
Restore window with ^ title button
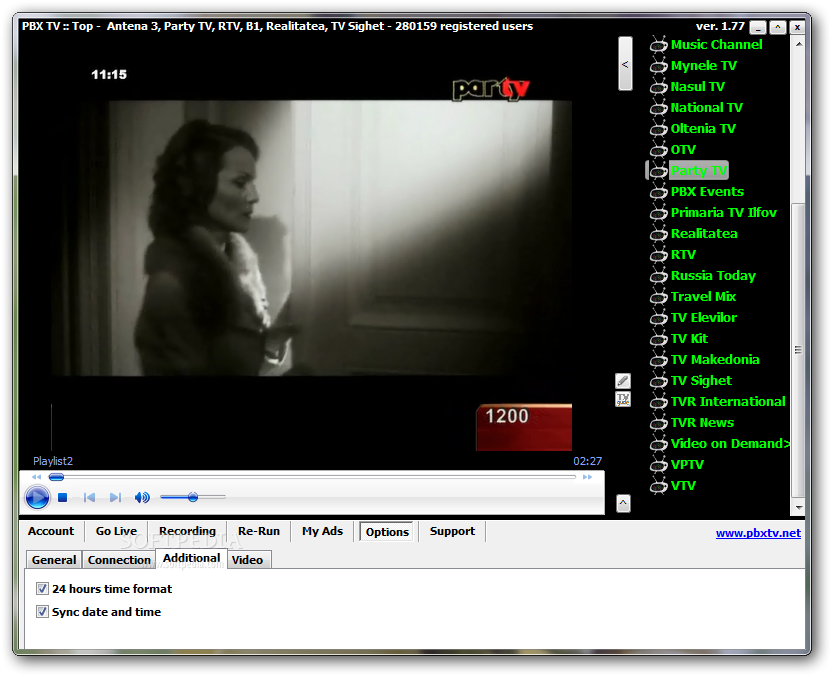click(777, 27)
